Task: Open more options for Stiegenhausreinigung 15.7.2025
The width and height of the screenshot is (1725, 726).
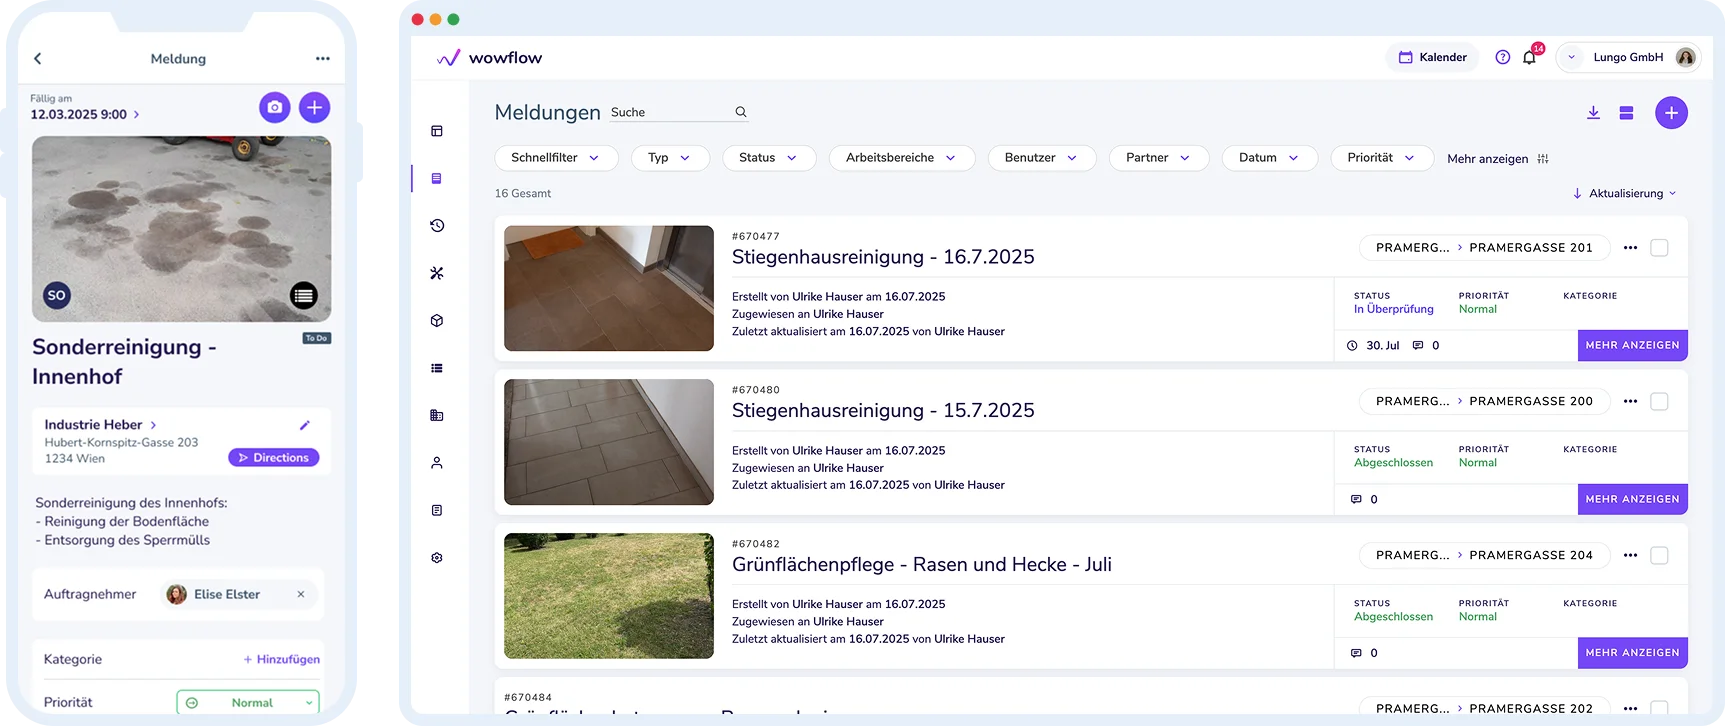Action: click(x=1630, y=401)
